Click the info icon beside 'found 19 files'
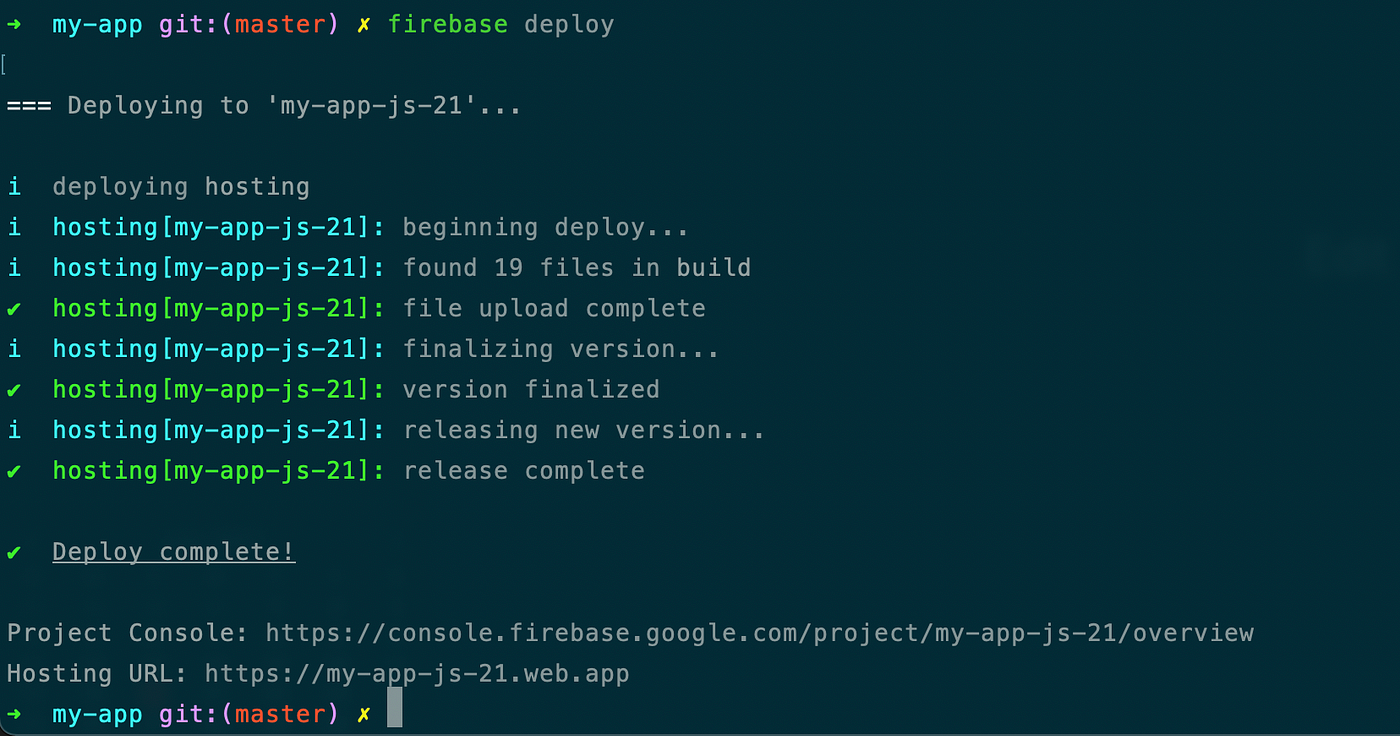 point(14,267)
